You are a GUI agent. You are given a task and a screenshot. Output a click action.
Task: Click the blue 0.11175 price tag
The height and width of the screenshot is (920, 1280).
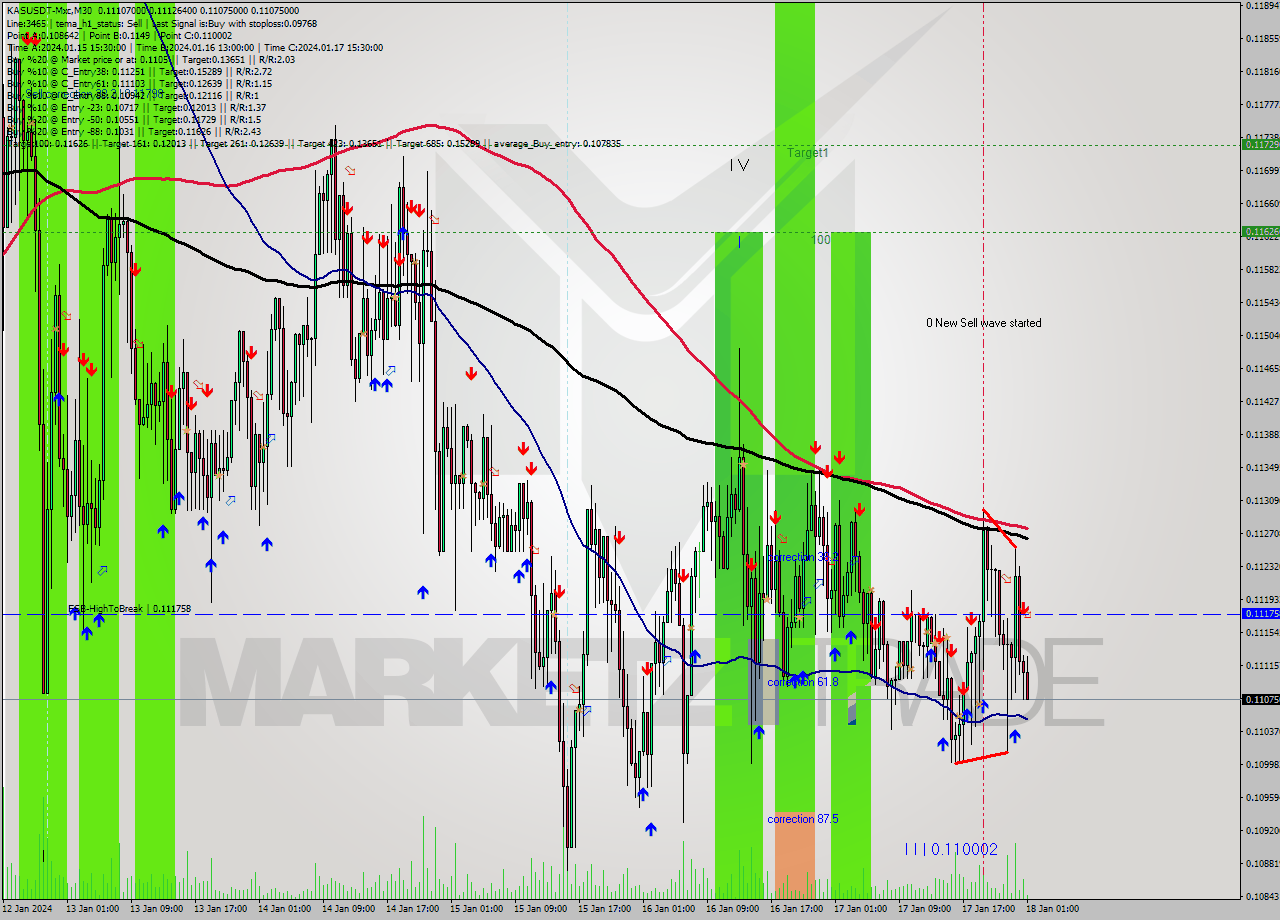coord(1260,613)
